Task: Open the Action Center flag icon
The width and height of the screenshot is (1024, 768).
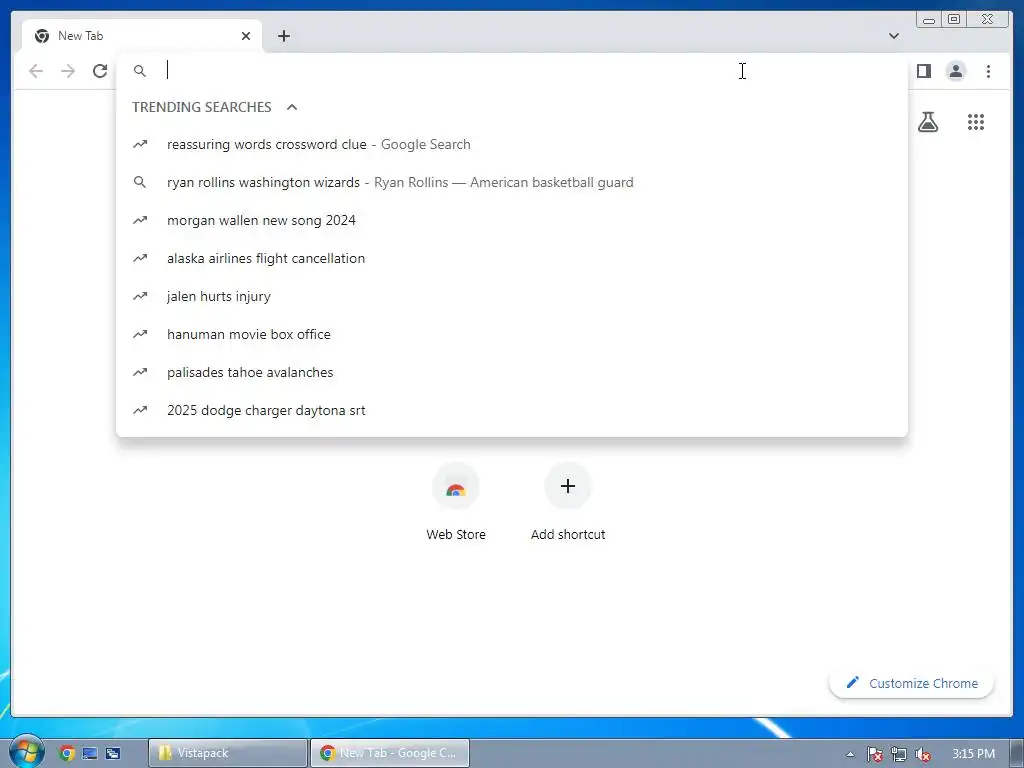Action: click(874, 754)
